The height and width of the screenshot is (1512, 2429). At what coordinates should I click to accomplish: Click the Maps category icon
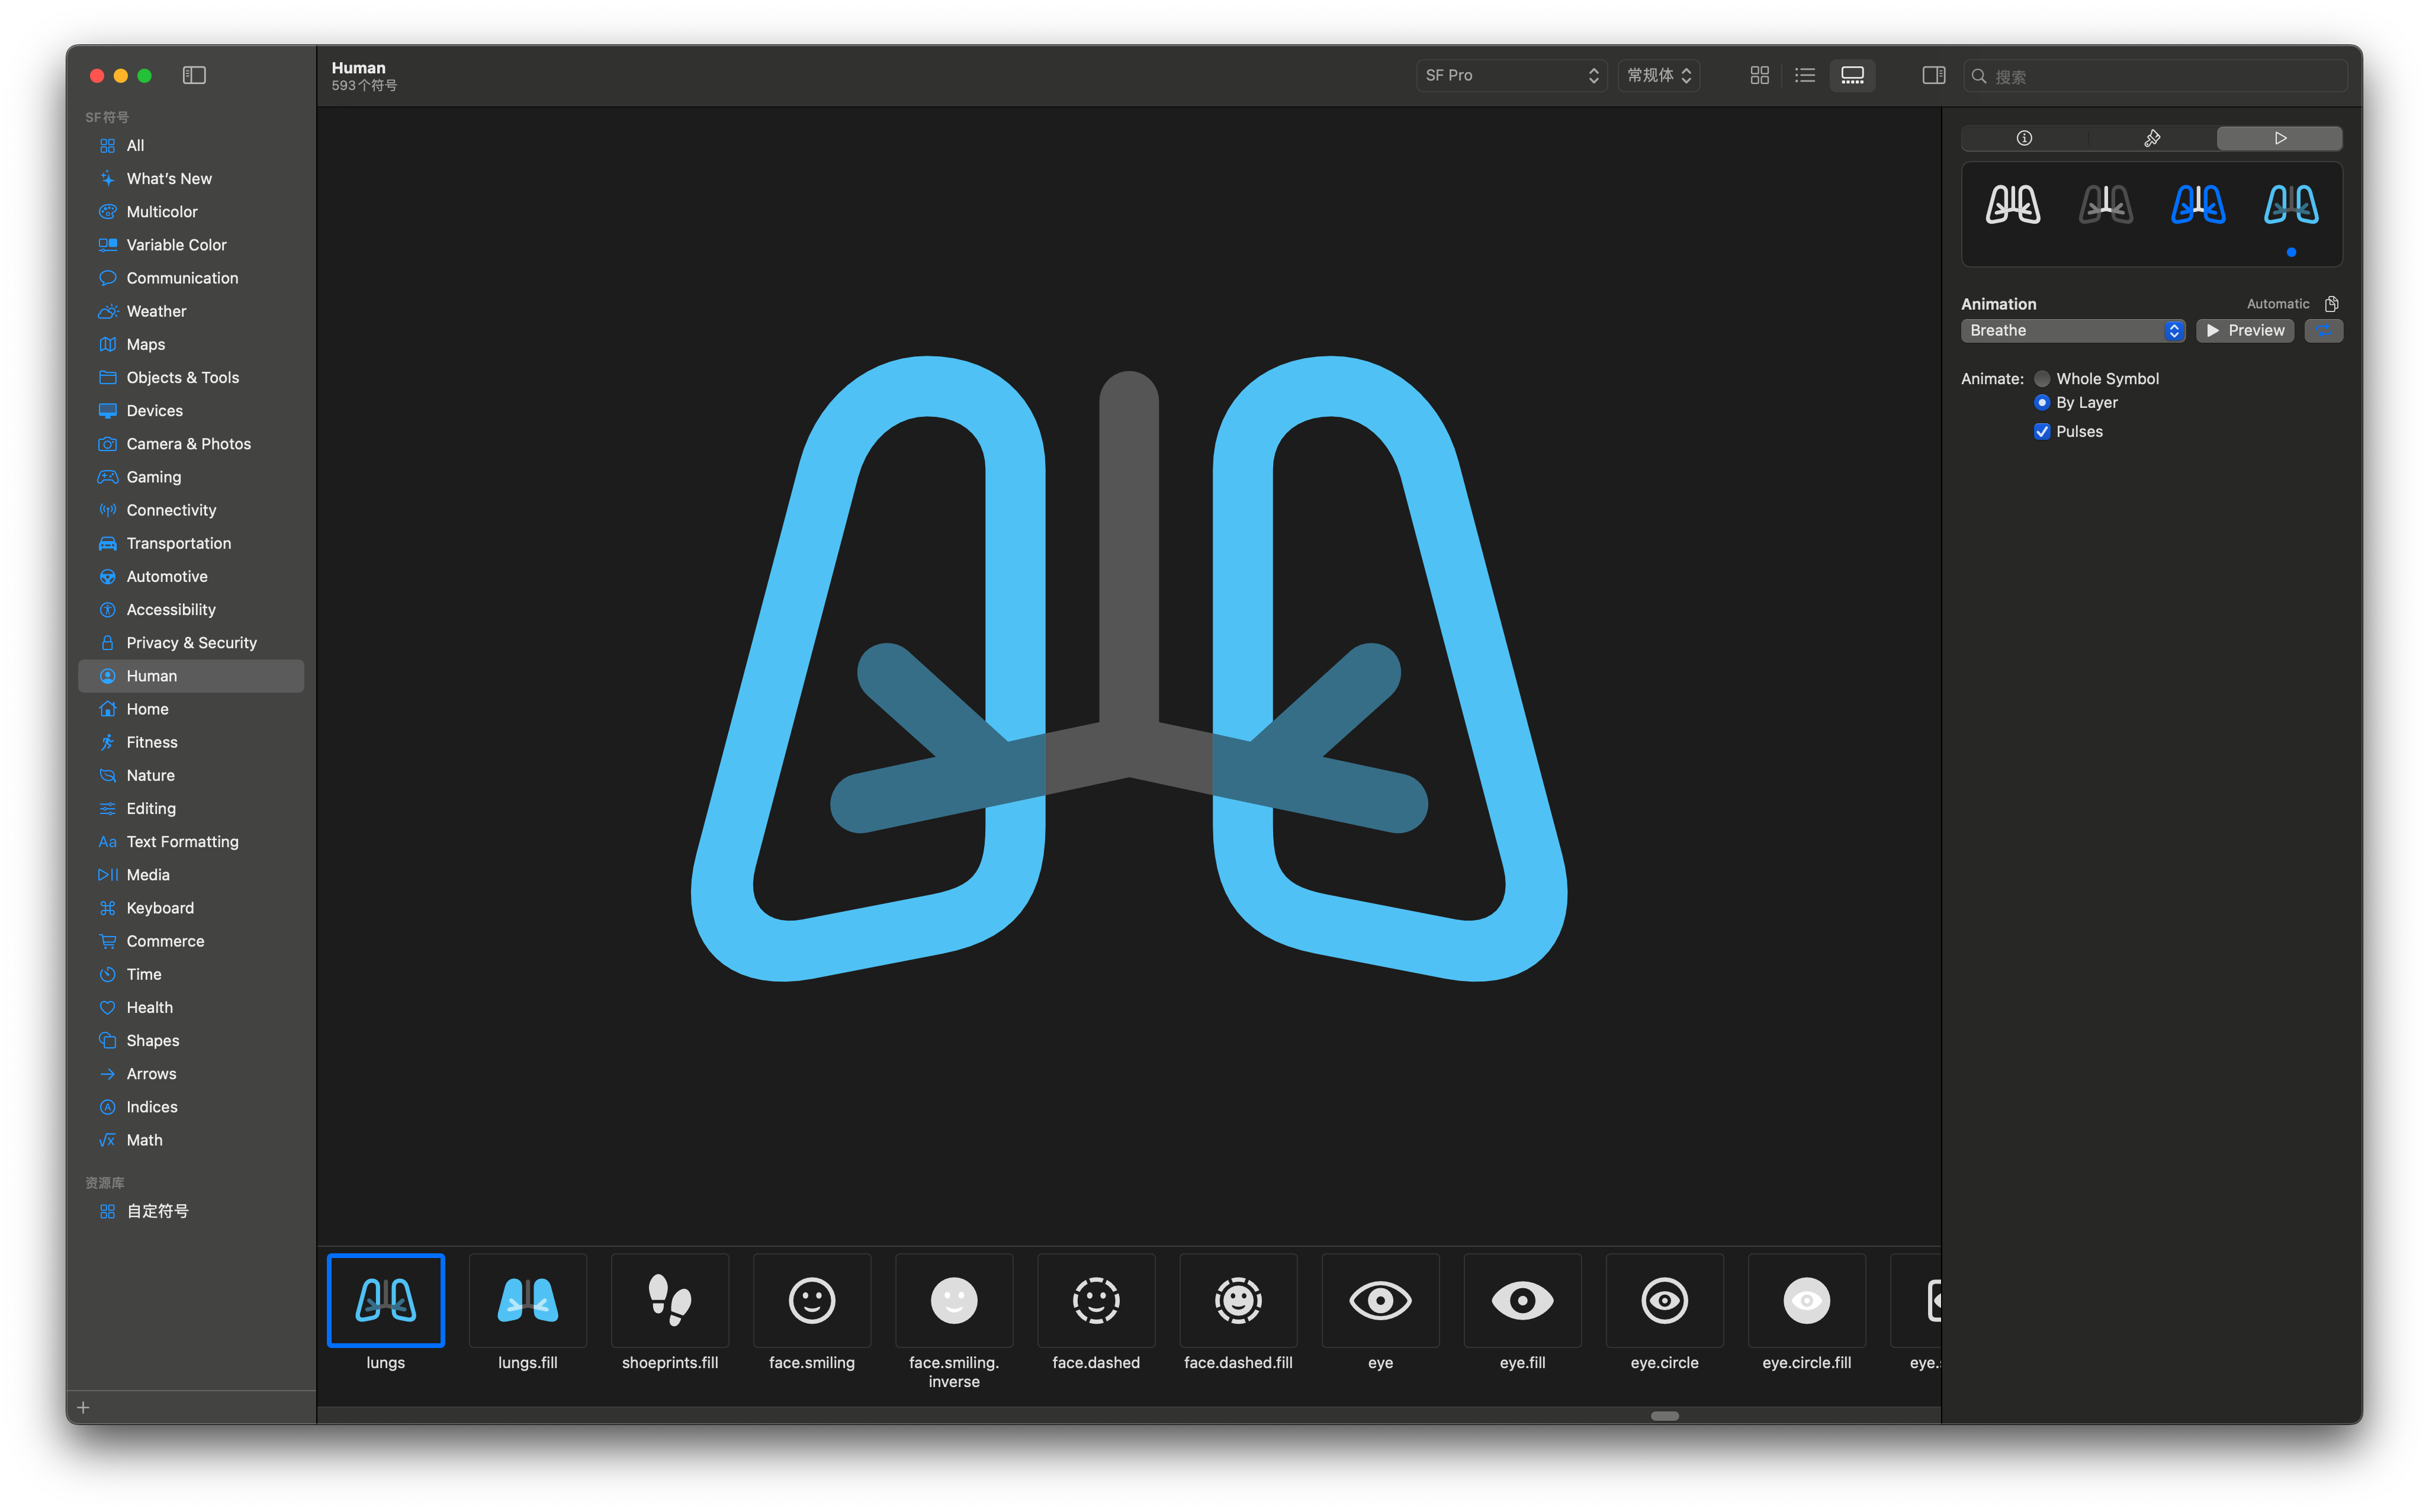point(107,344)
